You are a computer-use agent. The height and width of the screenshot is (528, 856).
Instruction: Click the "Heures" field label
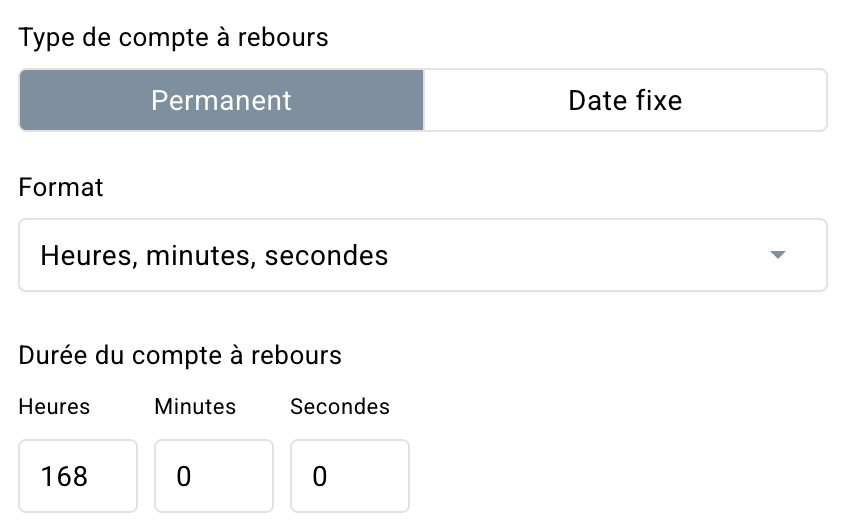click(54, 407)
